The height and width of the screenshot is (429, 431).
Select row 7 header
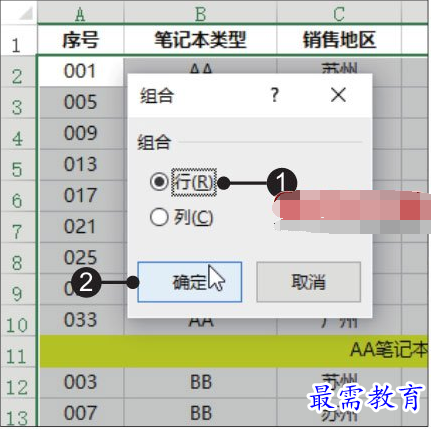pyautogui.click(x=18, y=227)
